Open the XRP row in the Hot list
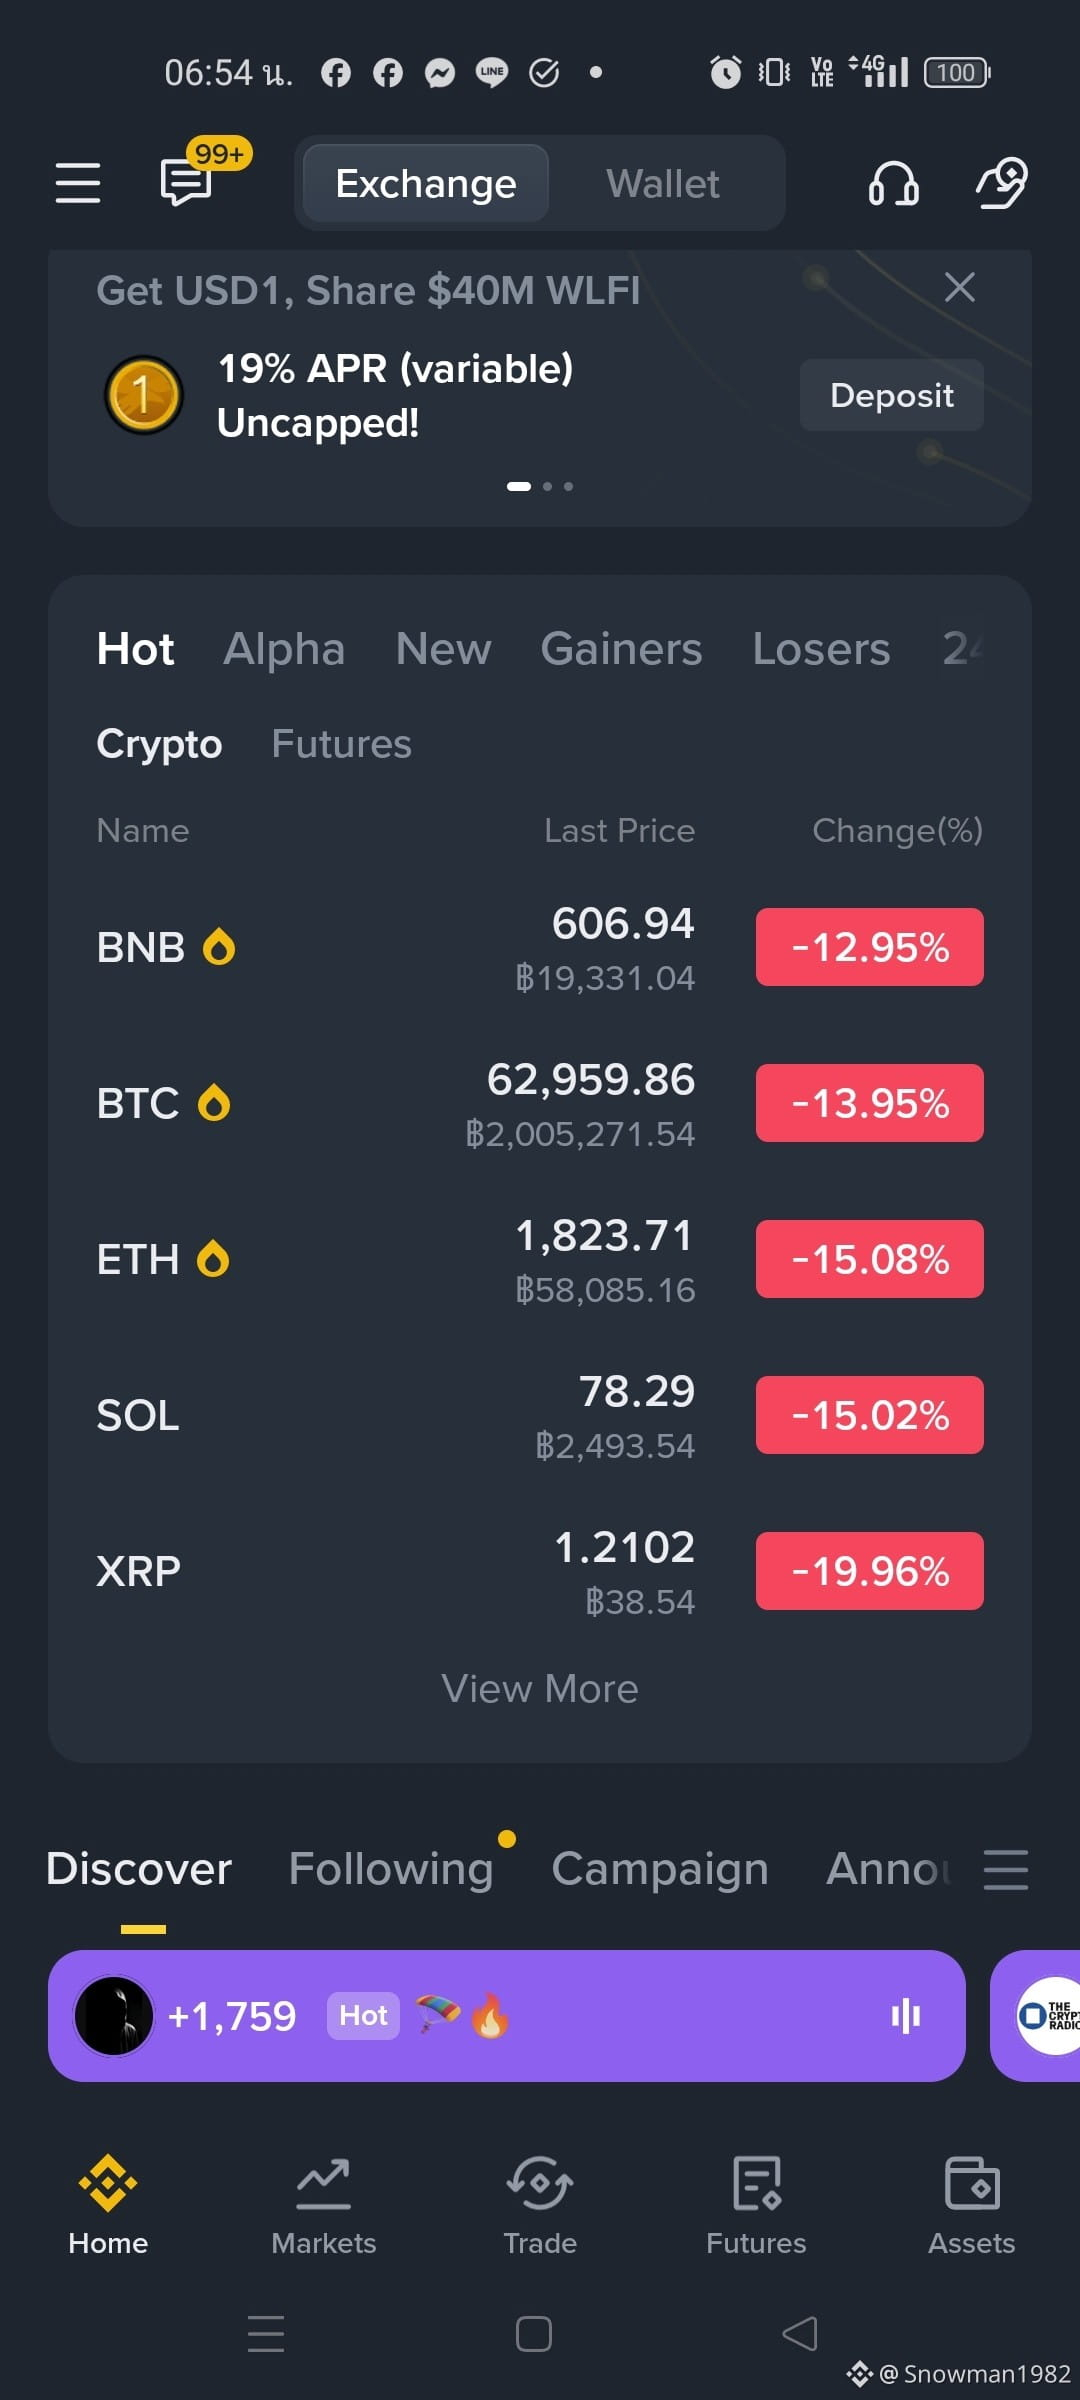Viewport: 1080px width, 2400px height. click(540, 1571)
